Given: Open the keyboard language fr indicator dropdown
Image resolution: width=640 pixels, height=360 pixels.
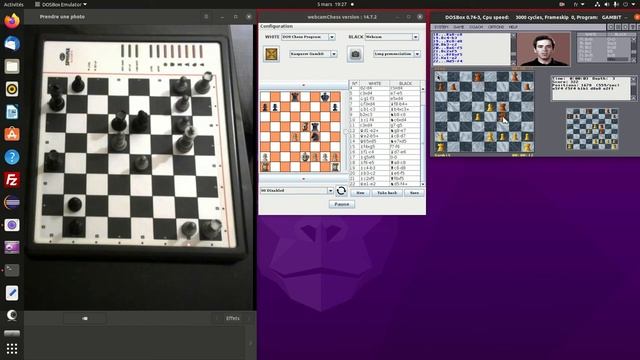Looking at the screenshot, I should (x=578, y=4).
